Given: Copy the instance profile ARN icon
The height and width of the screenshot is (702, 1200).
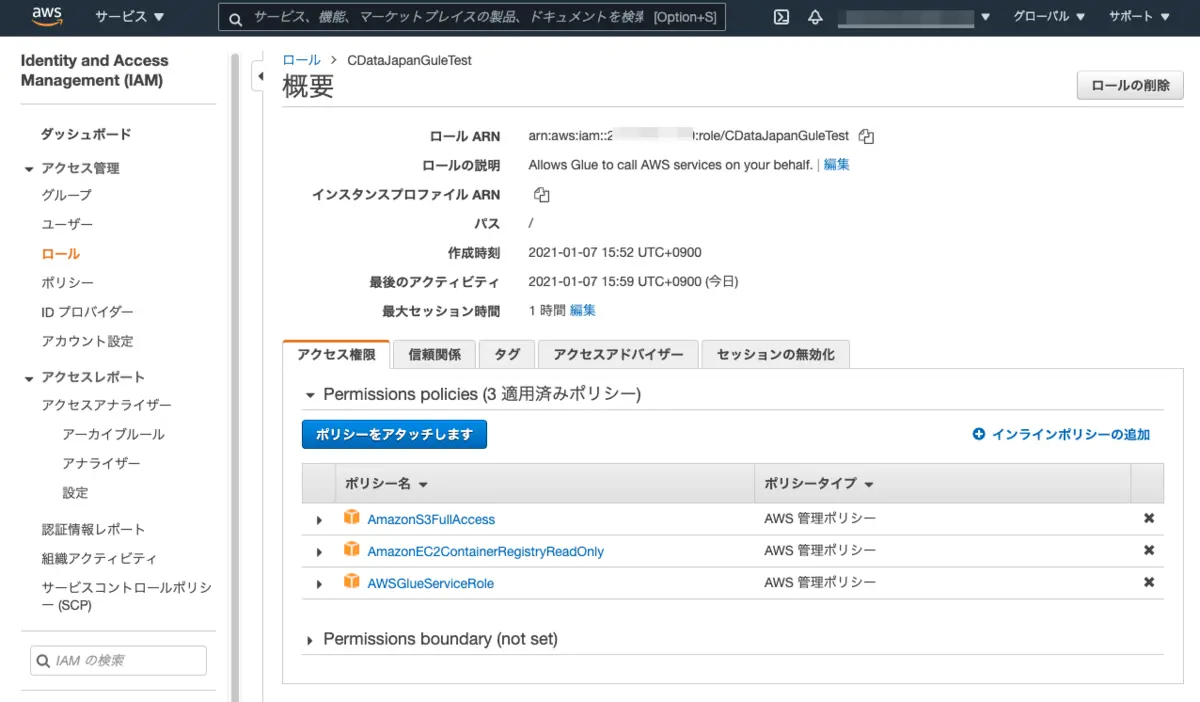Looking at the screenshot, I should (542, 194).
